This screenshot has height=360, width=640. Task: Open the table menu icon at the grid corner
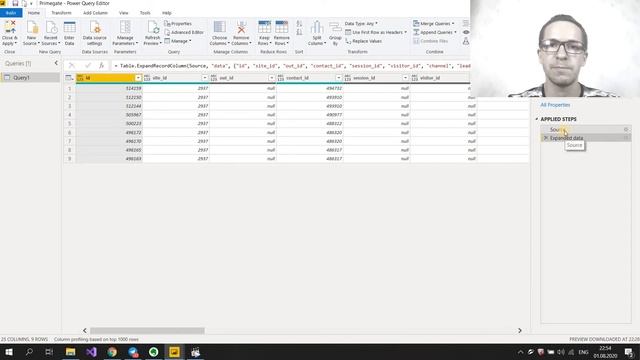[x=69, y=78]
